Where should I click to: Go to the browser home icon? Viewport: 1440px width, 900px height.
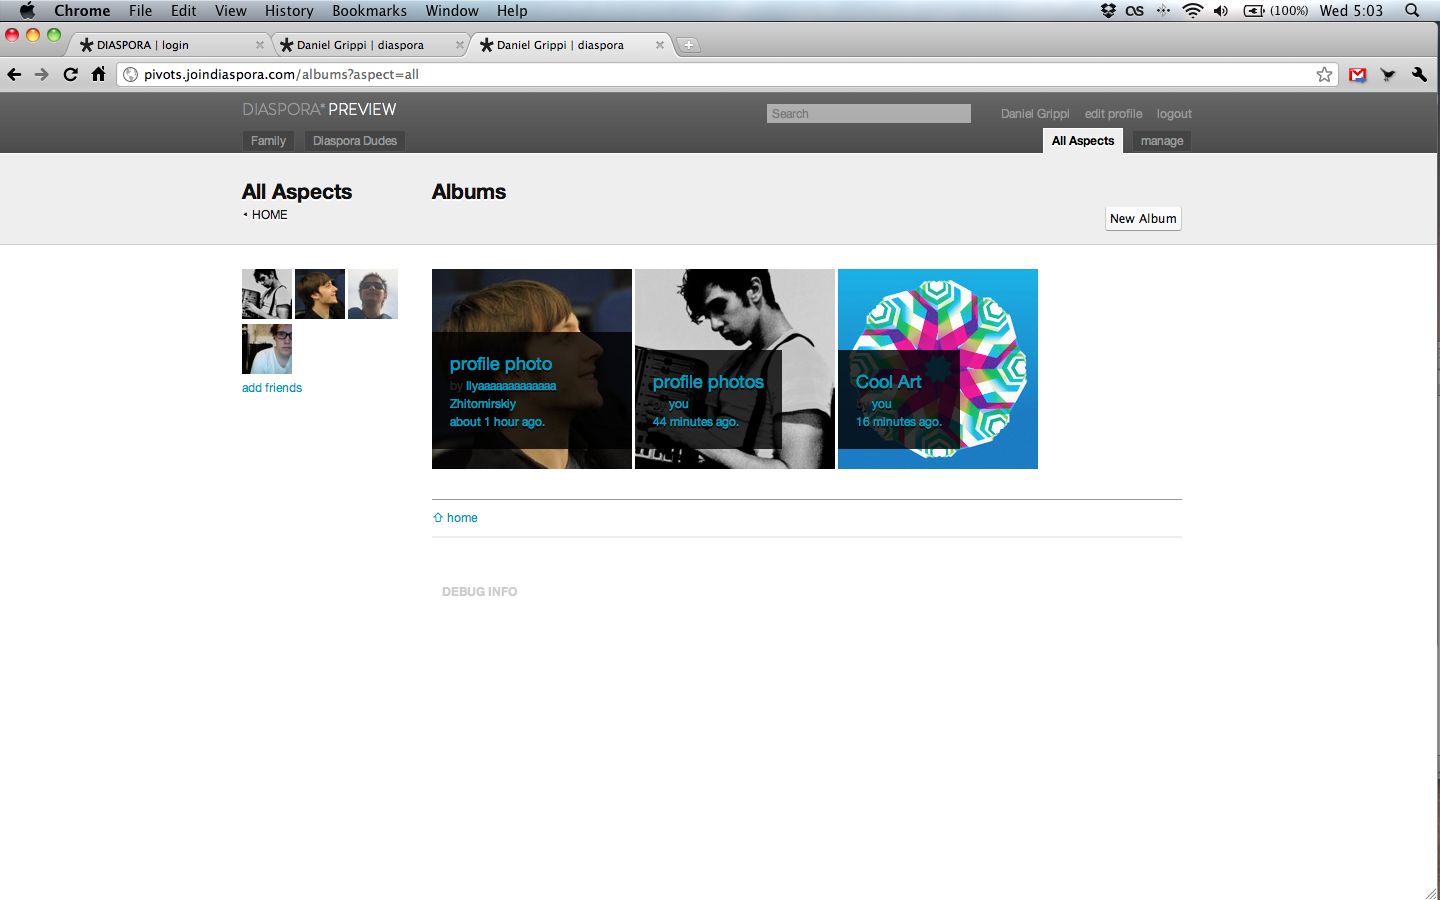[x=98, y=74]
